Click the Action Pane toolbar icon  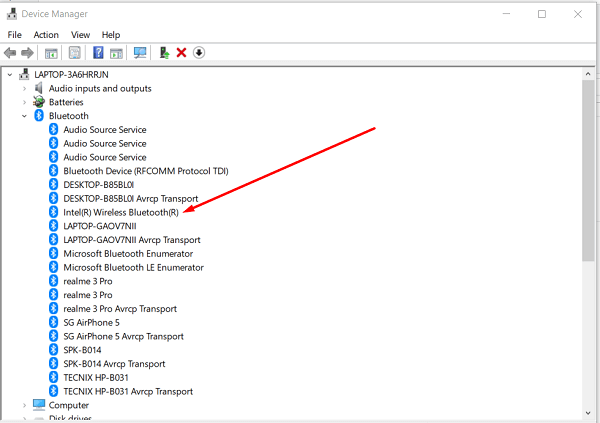coord(116,53)
